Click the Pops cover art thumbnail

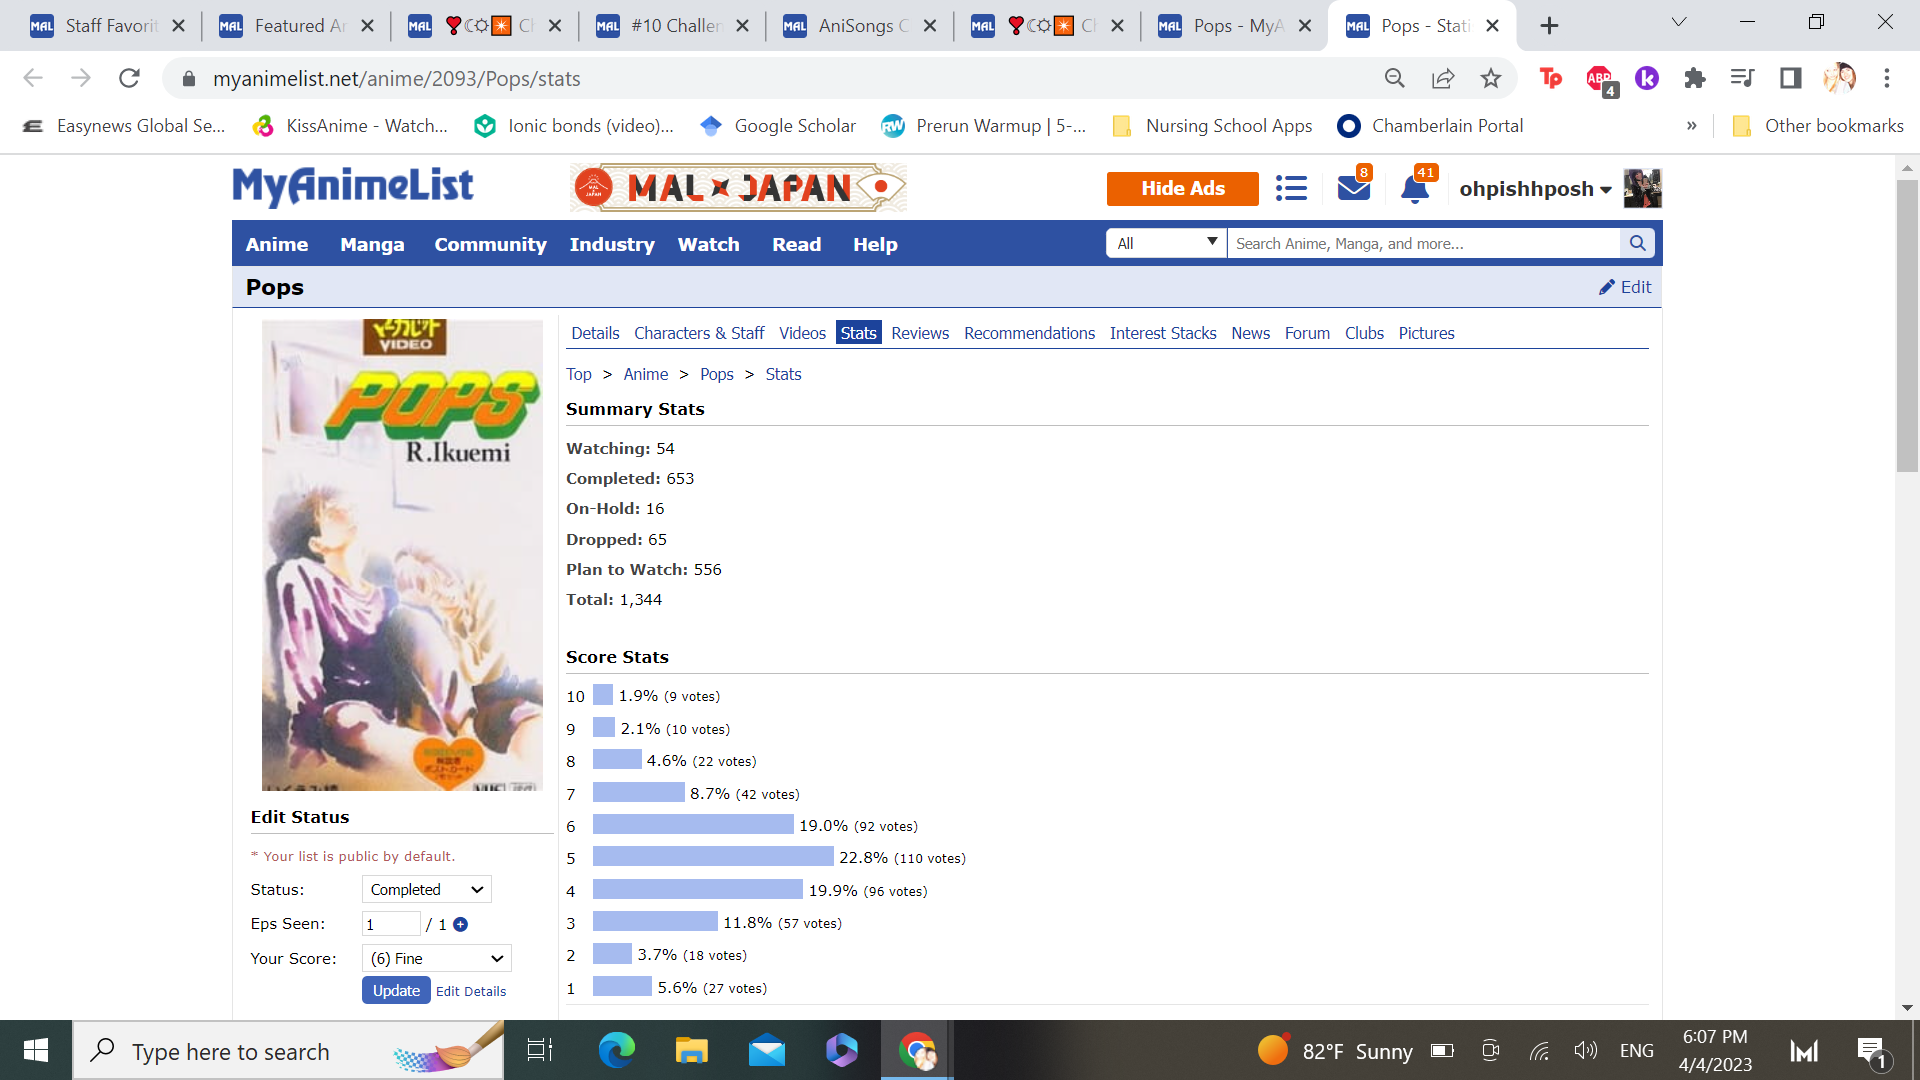click(402, 555)
